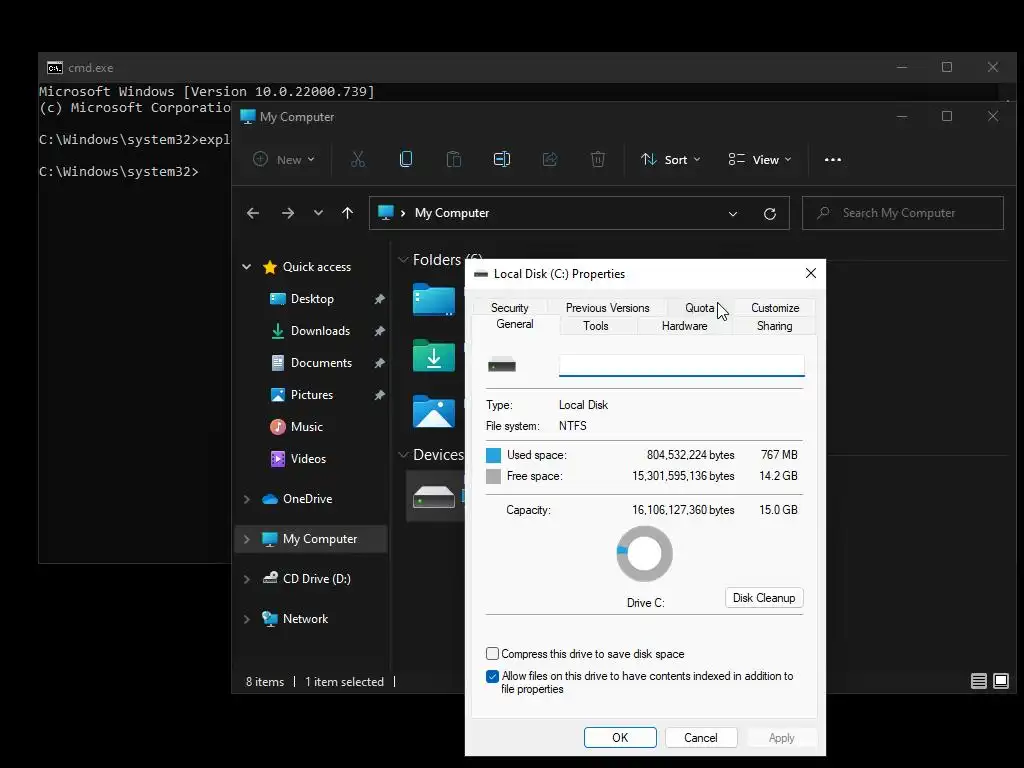Click Cancel in Properties dialog
Screen dimensions: 1024x768
point(701,737)
